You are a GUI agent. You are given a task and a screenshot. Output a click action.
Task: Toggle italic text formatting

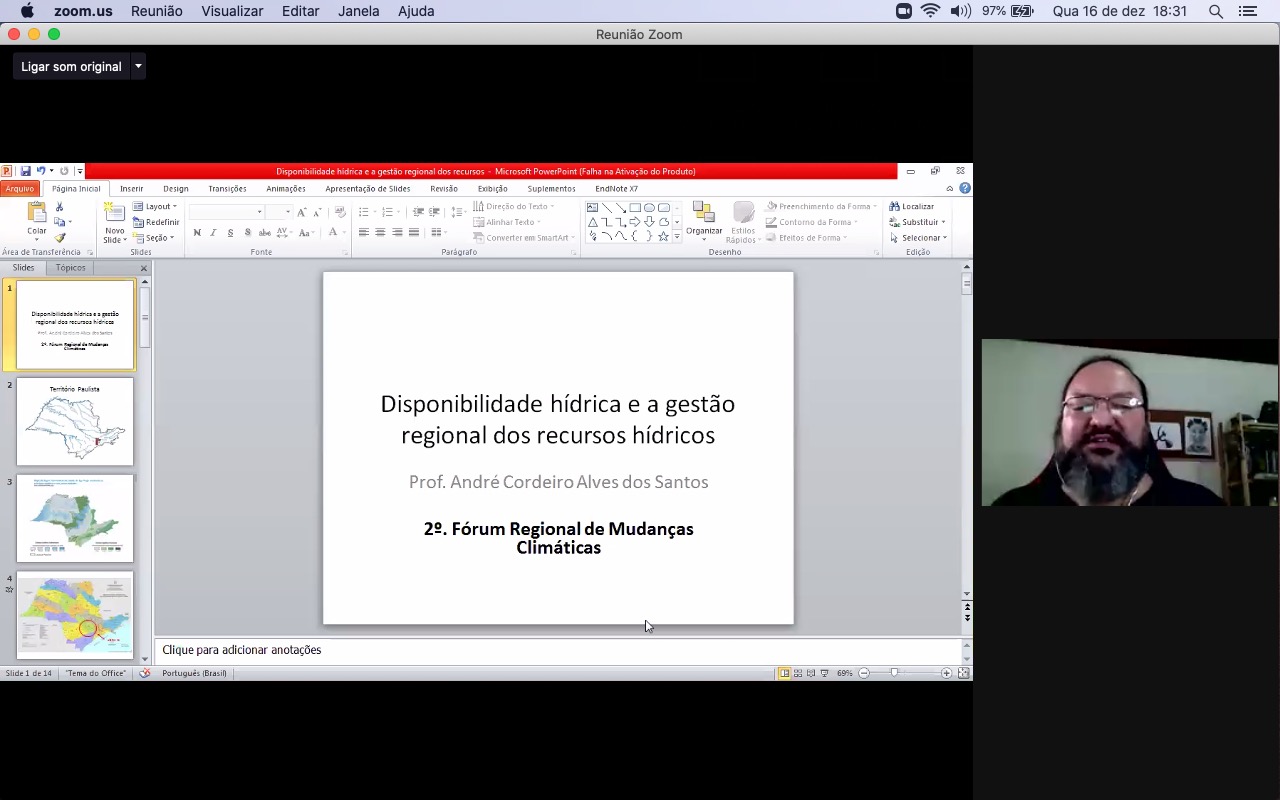213,233
